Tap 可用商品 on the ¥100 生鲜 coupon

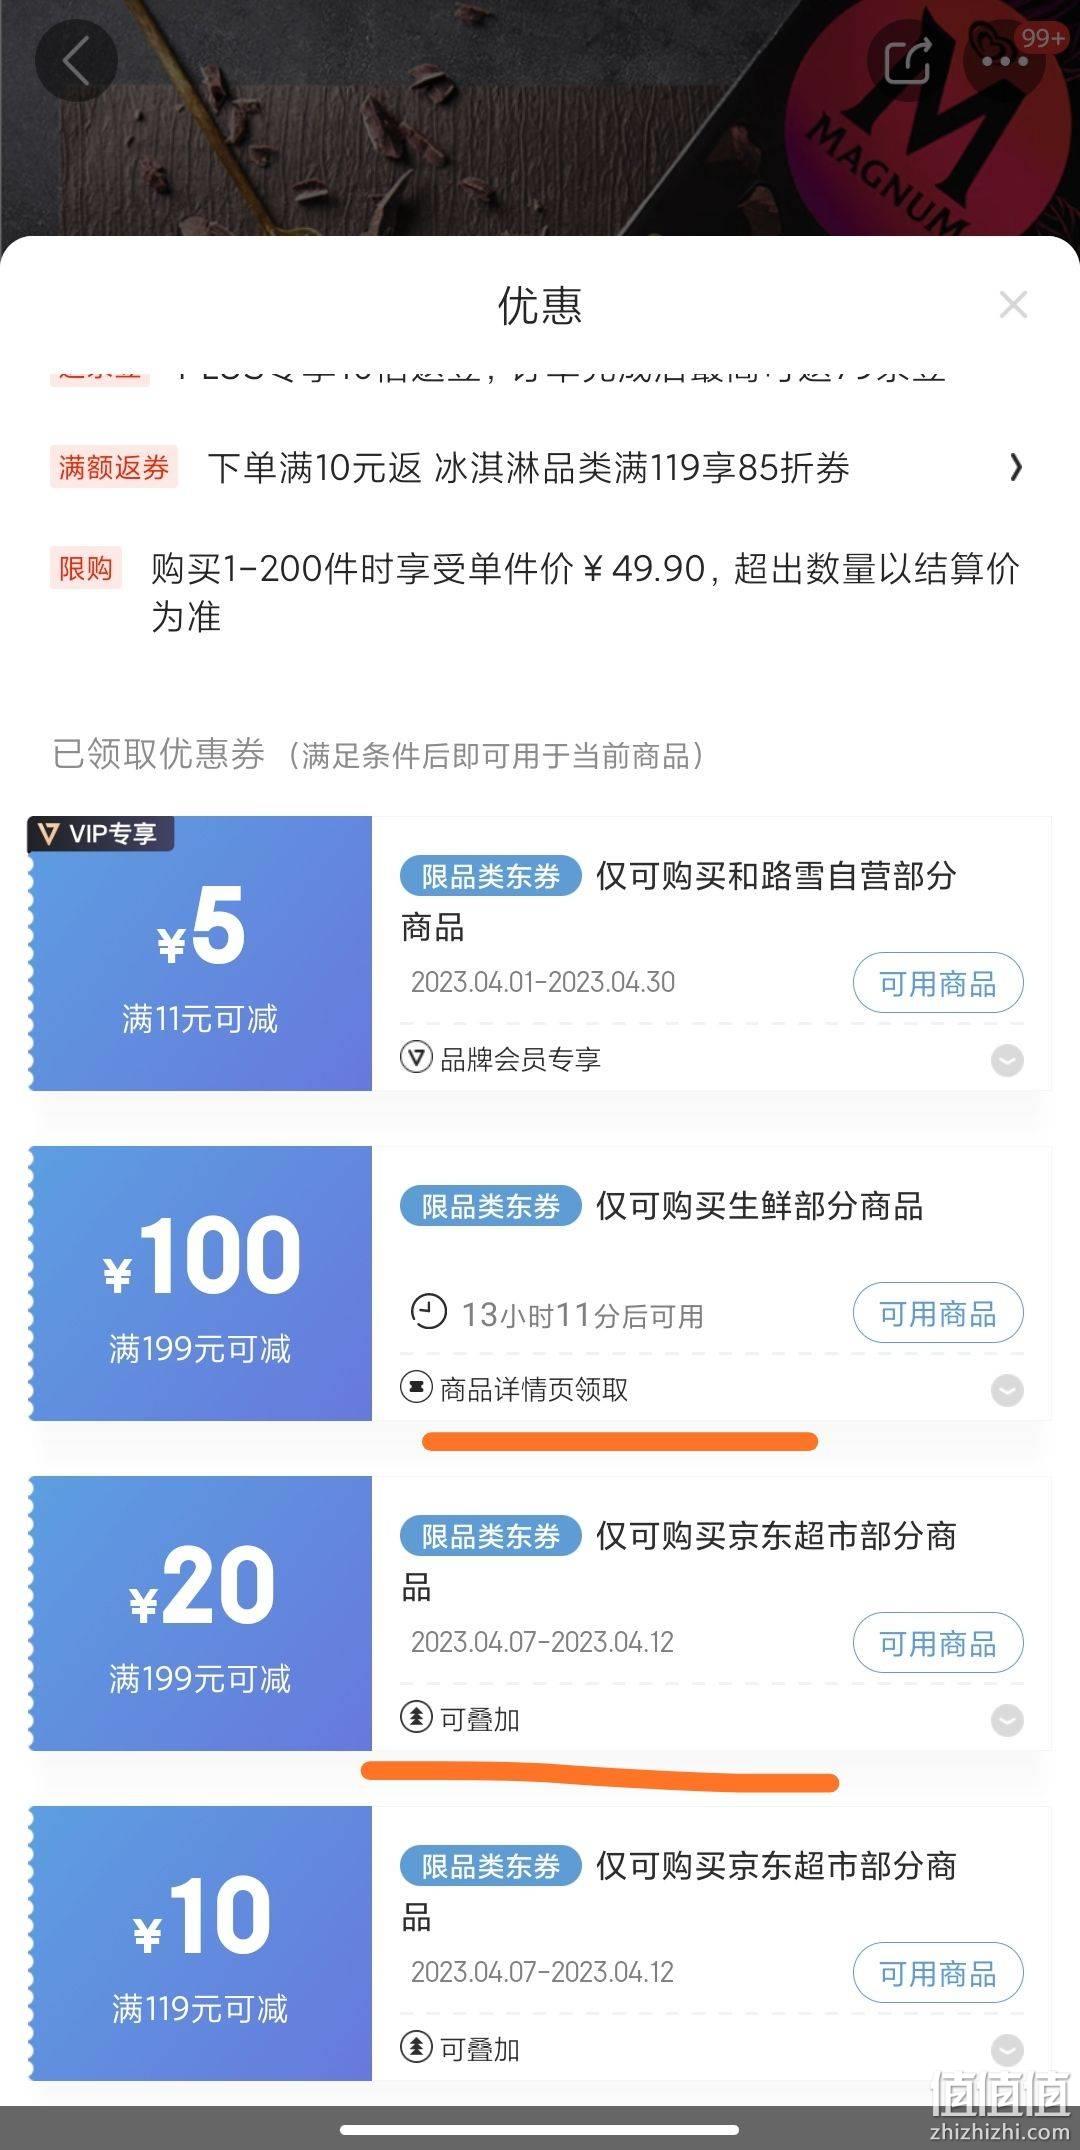(x=938, y=1313)
